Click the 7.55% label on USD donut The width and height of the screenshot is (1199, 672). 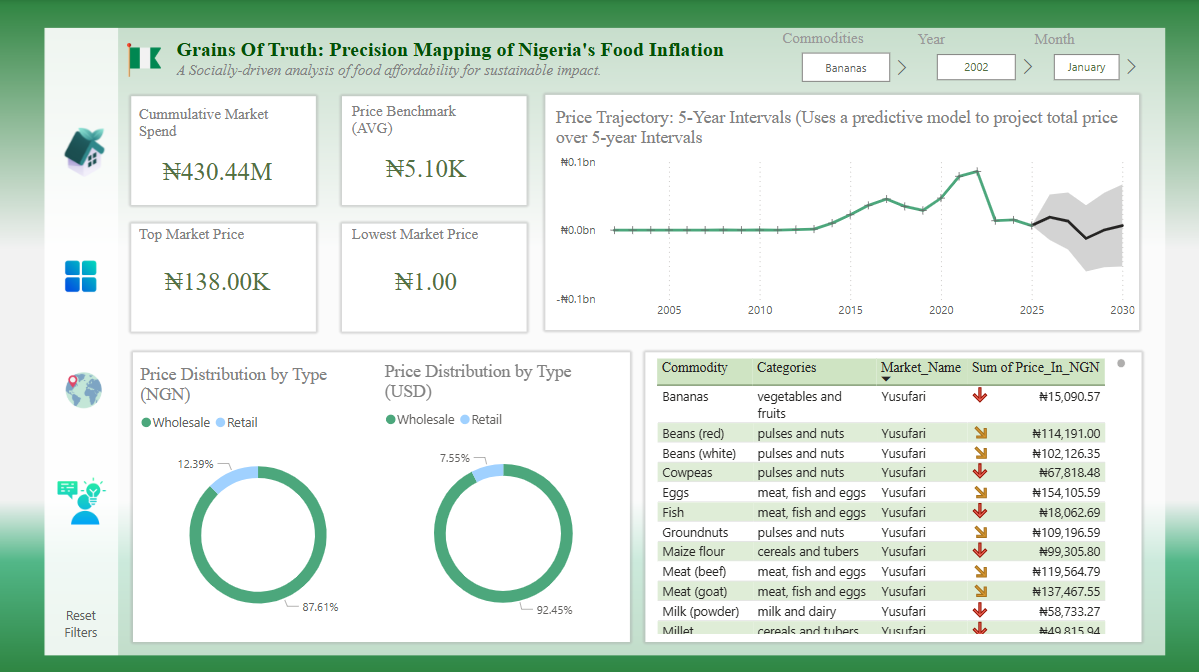454,458
